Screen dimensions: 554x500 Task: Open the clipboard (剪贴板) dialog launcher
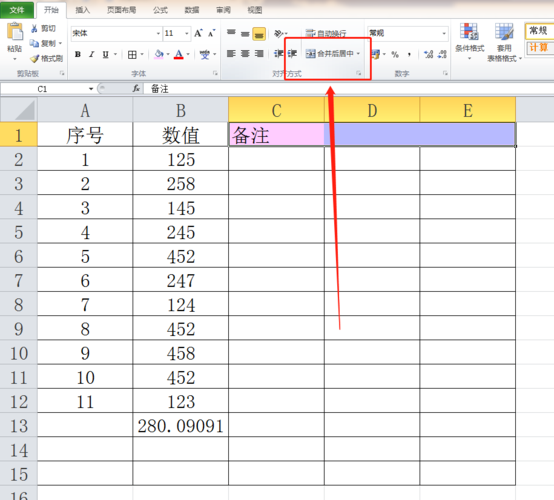(x=62, y=73)
